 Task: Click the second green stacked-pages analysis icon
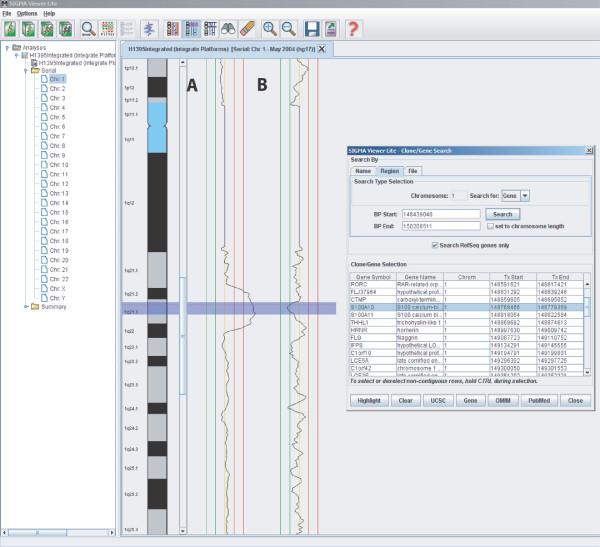[29, 29]
